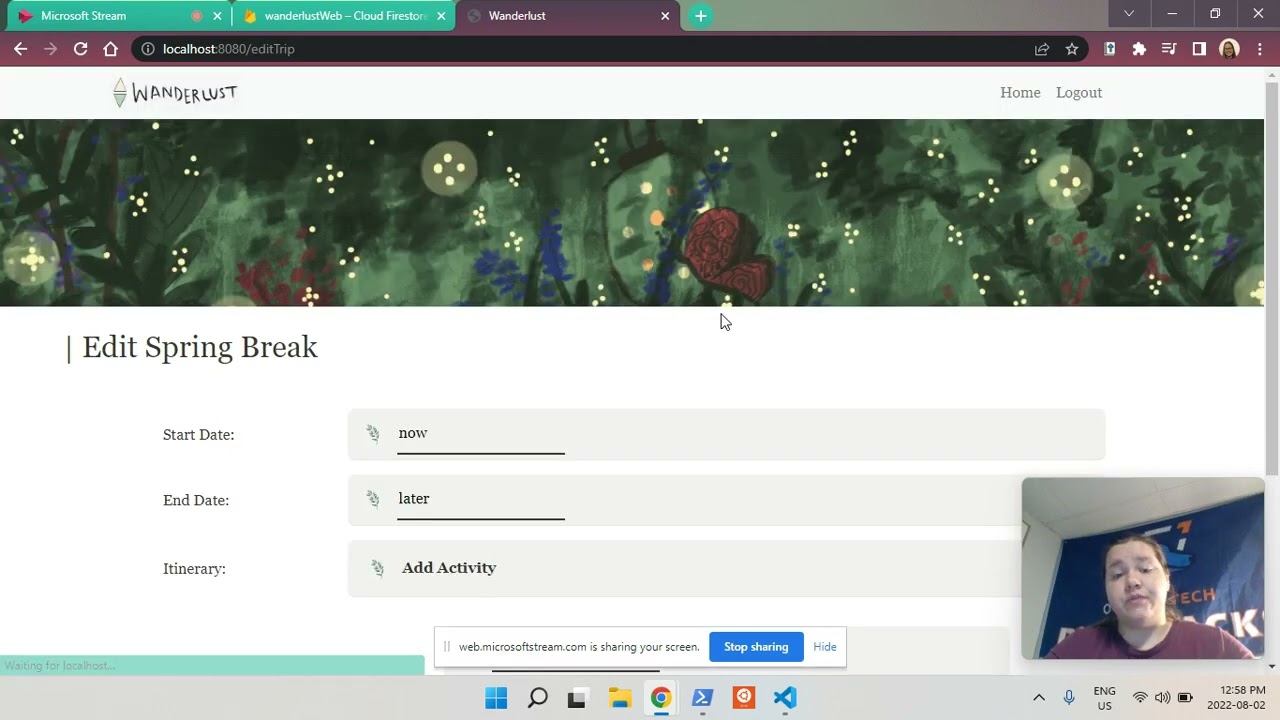
Task: Select the Wanderlust browser tab
Action: [x=568, y=16]
